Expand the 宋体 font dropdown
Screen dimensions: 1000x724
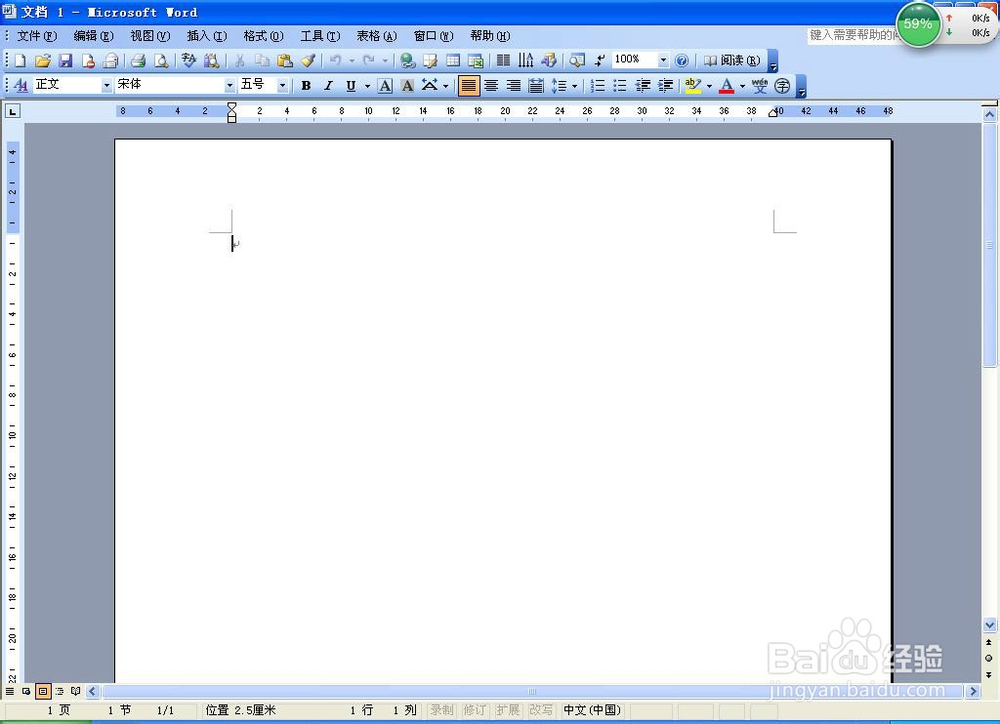click(x=230, y=85)
